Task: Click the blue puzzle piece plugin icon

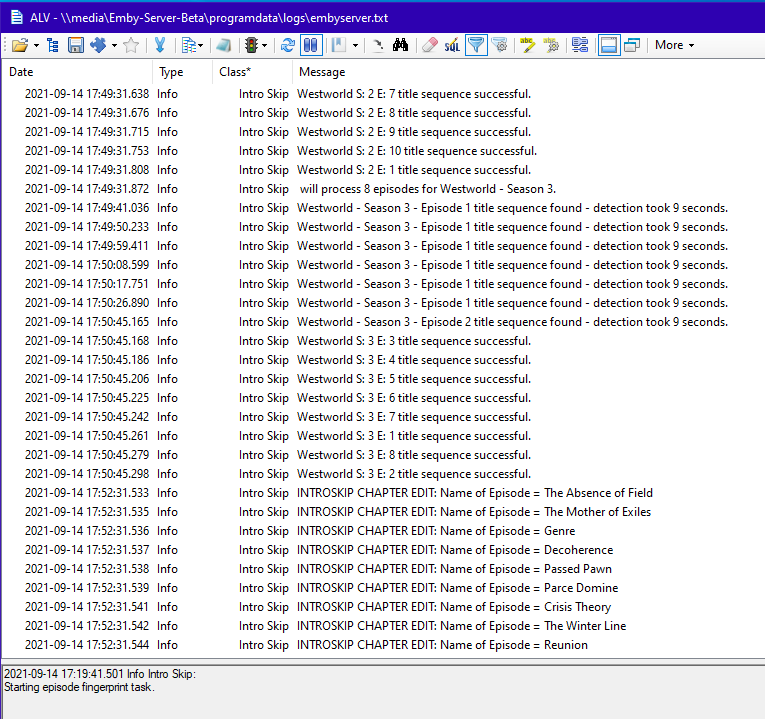Action: [98, 45]
